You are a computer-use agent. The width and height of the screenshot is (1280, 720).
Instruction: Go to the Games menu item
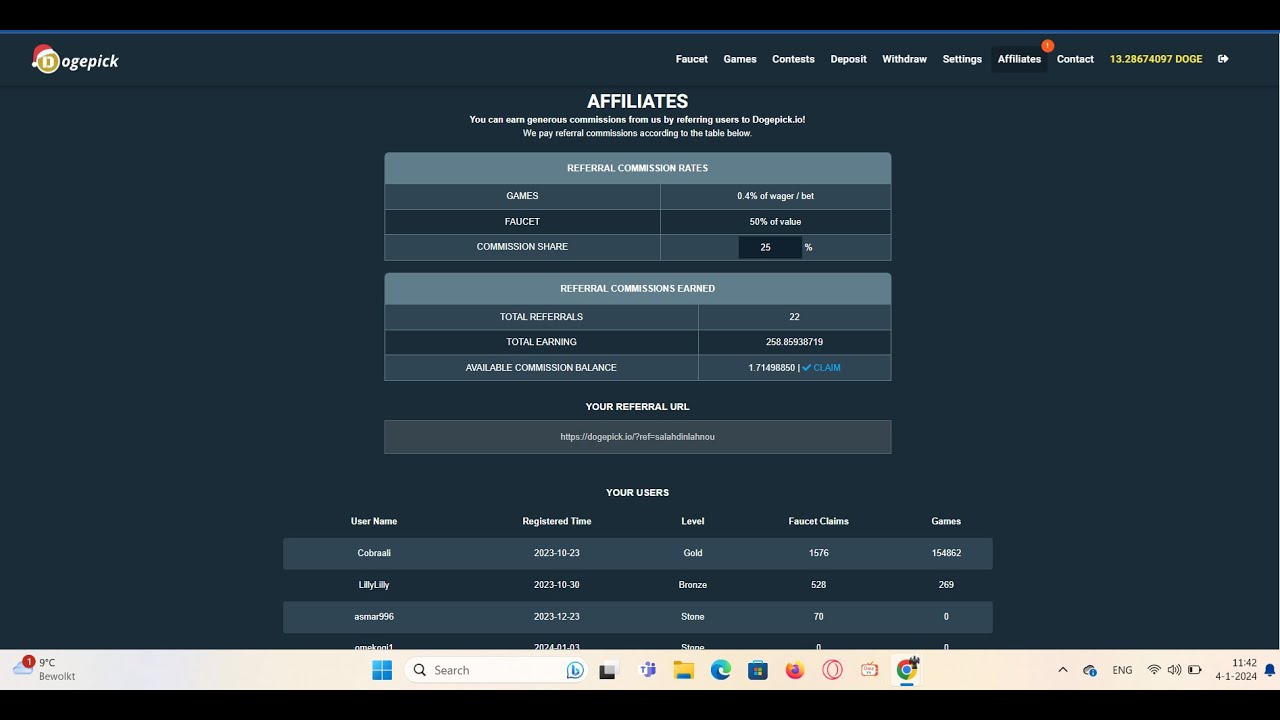click(740, 59)
